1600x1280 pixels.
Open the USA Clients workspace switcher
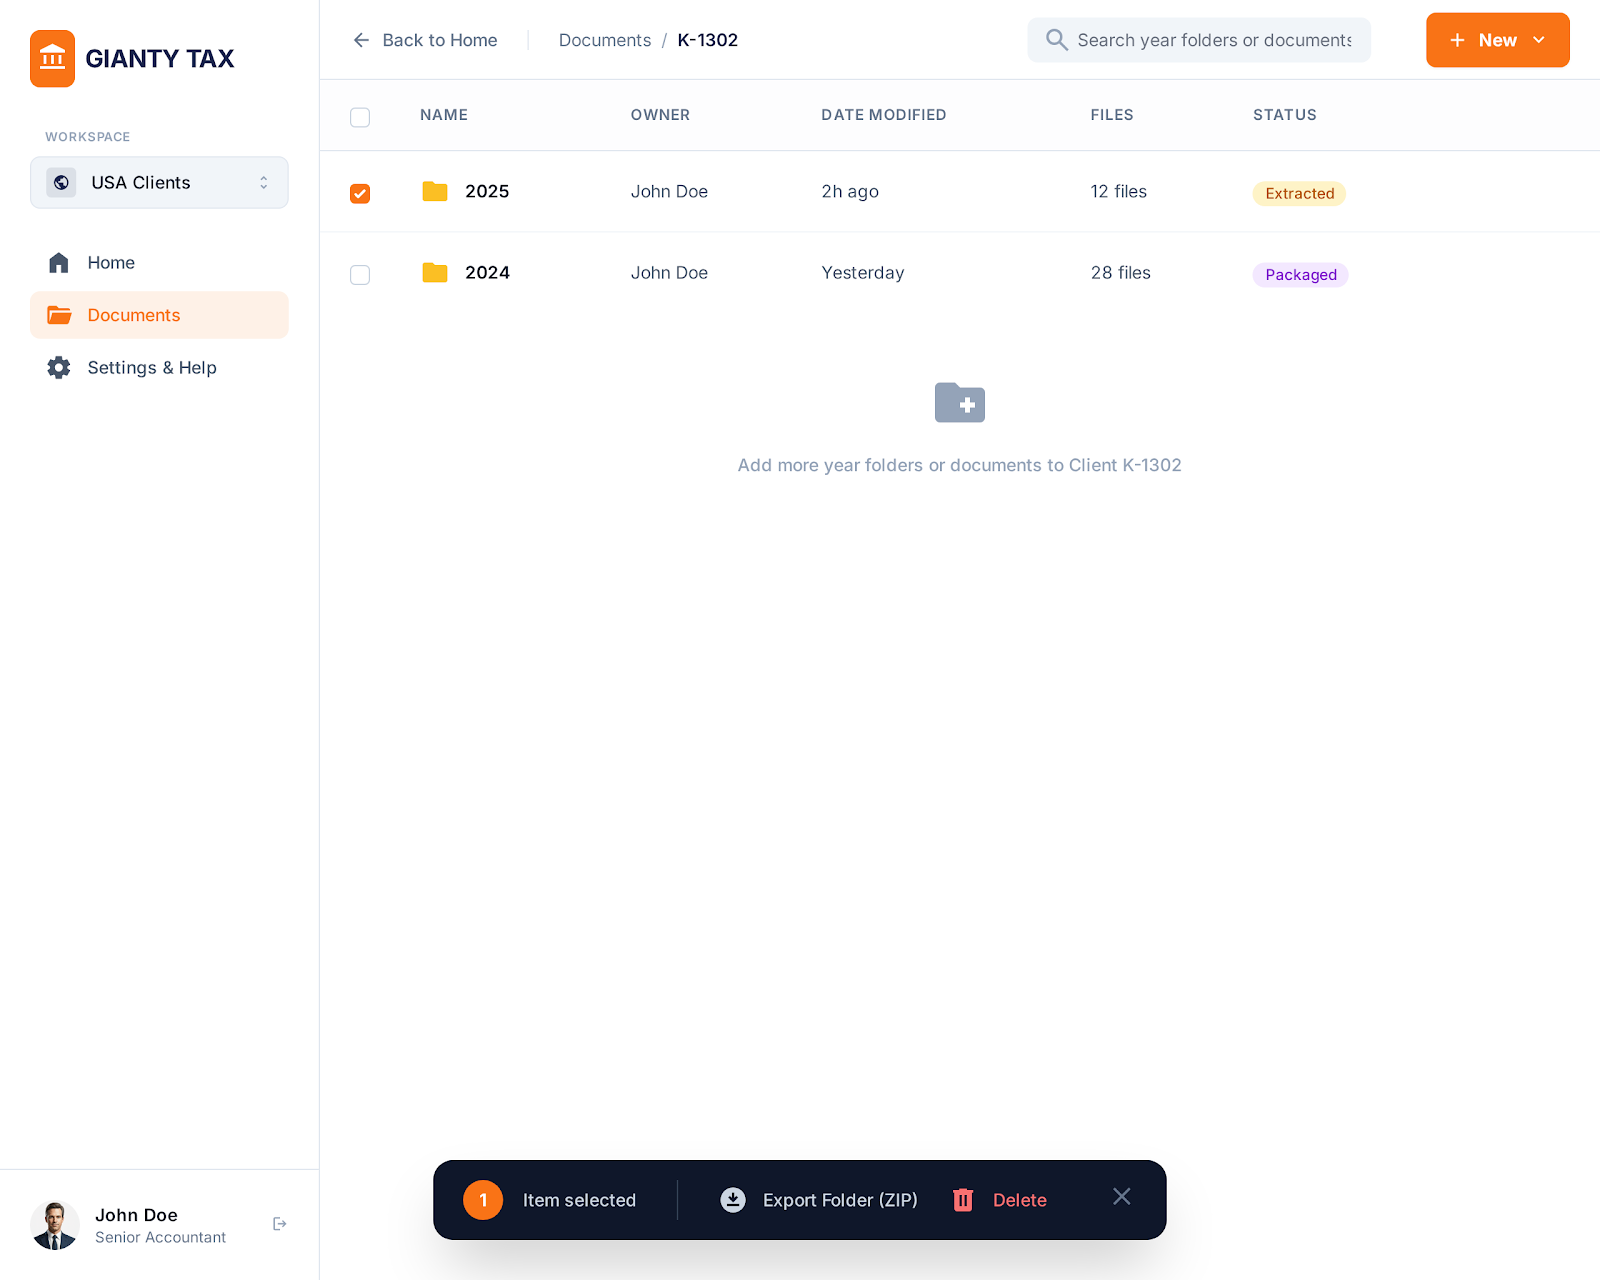[159, 182]
